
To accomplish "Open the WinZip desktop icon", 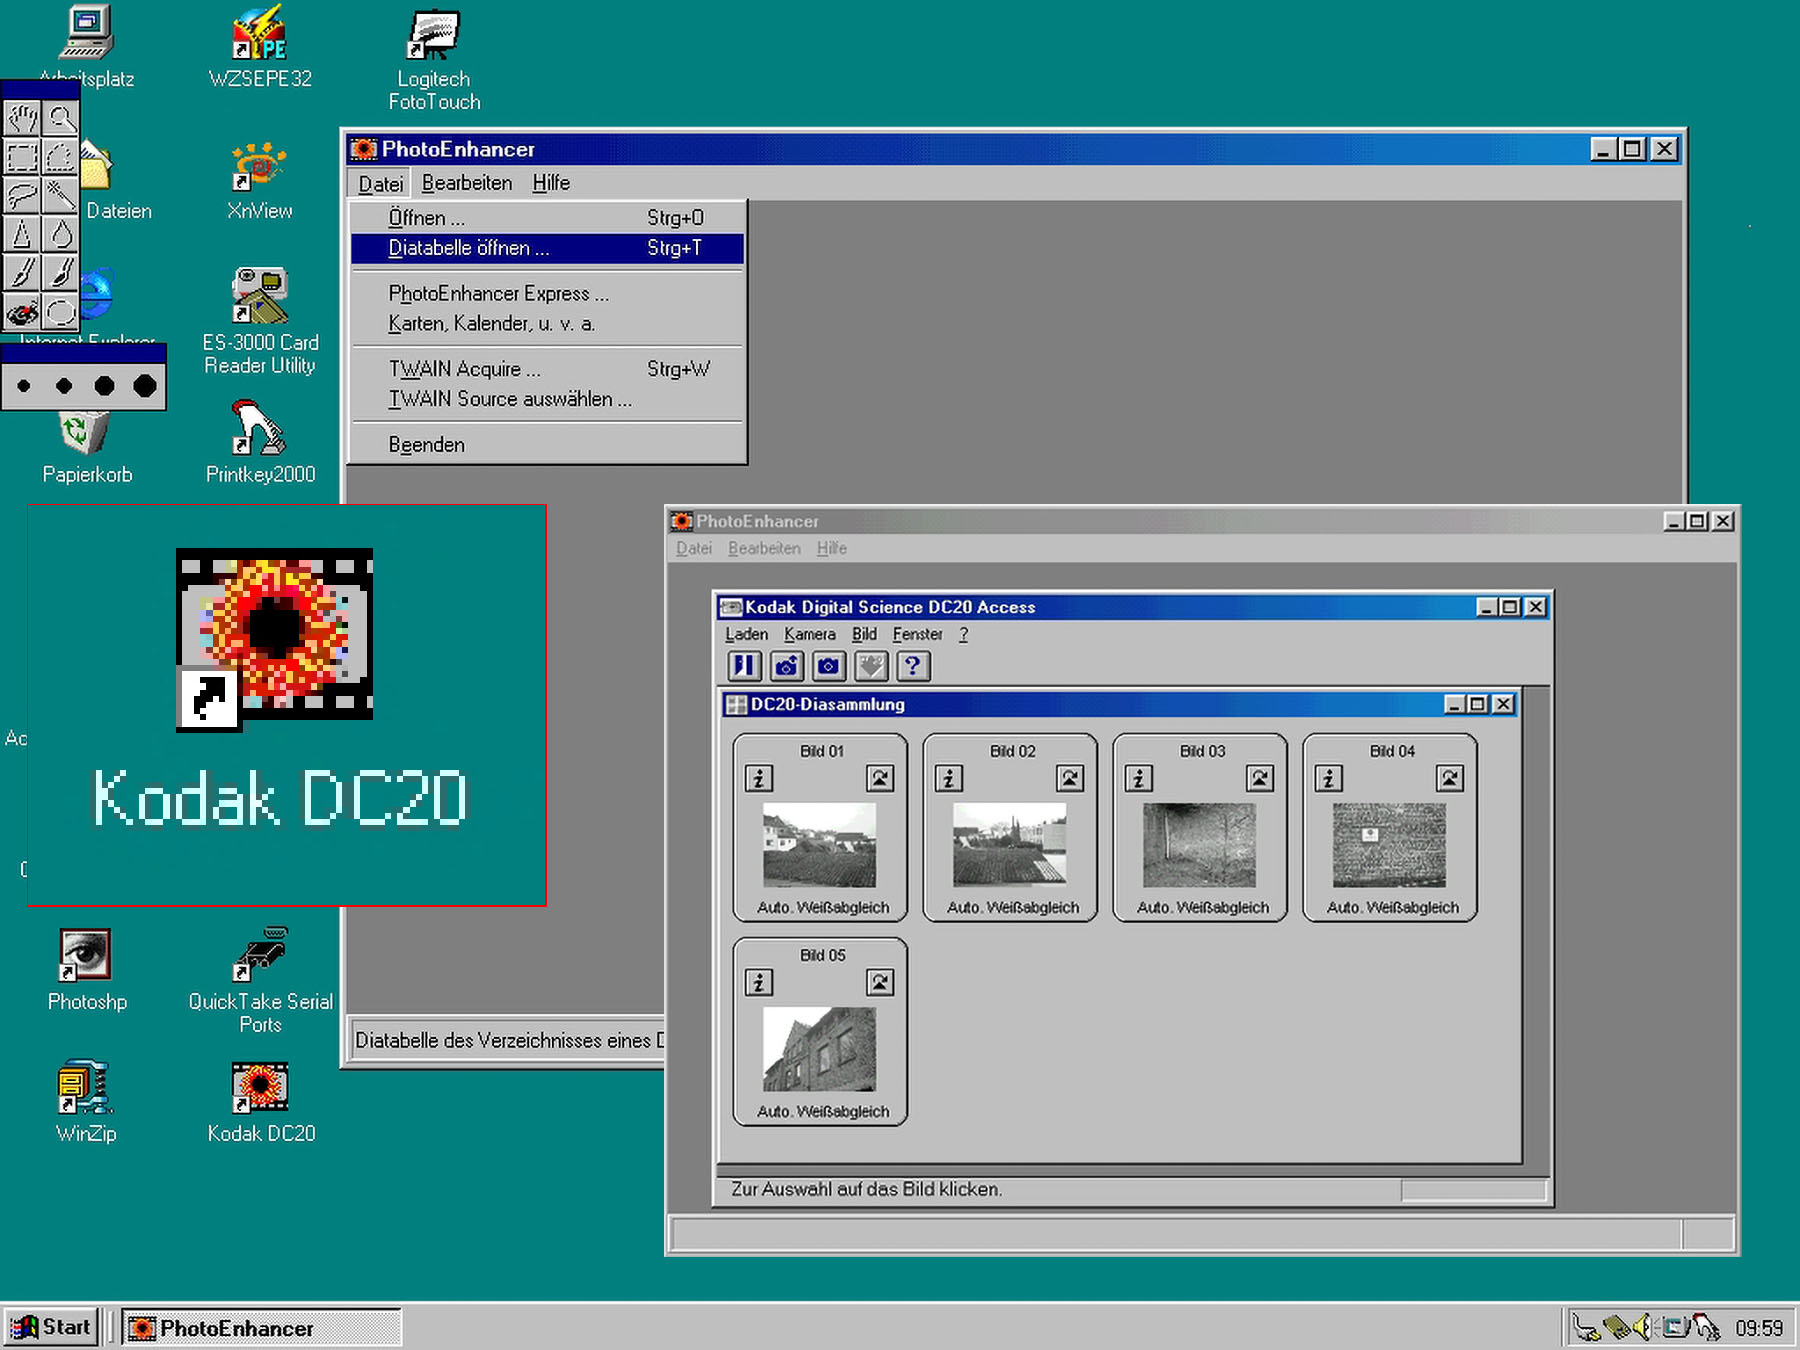I will (86, 1102).
